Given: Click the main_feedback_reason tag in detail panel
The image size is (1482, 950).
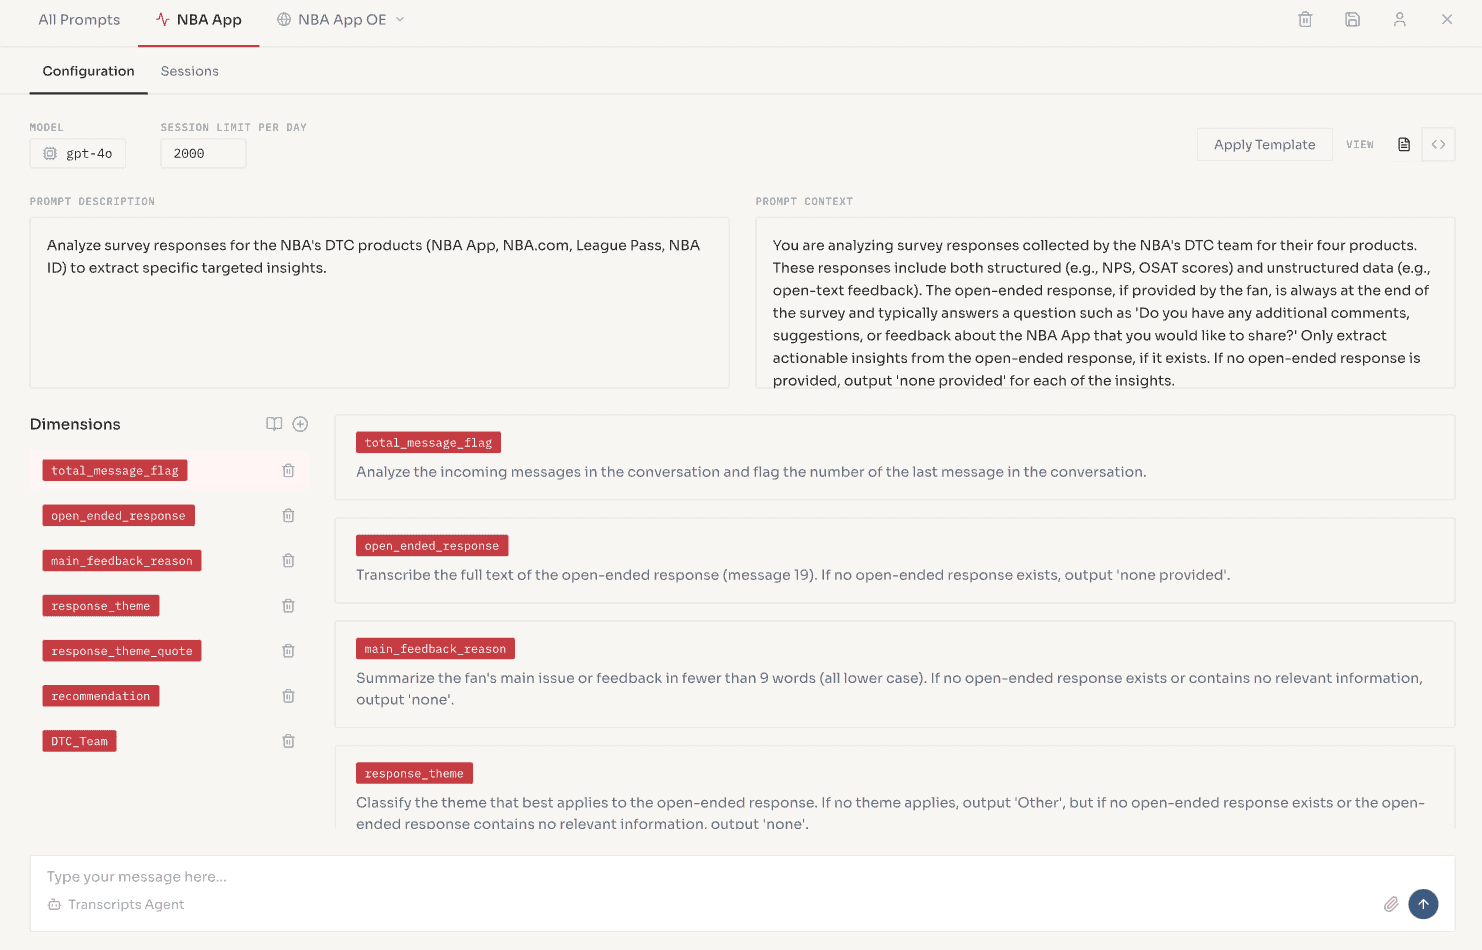Looking at the screenshot, I should 435,648.
